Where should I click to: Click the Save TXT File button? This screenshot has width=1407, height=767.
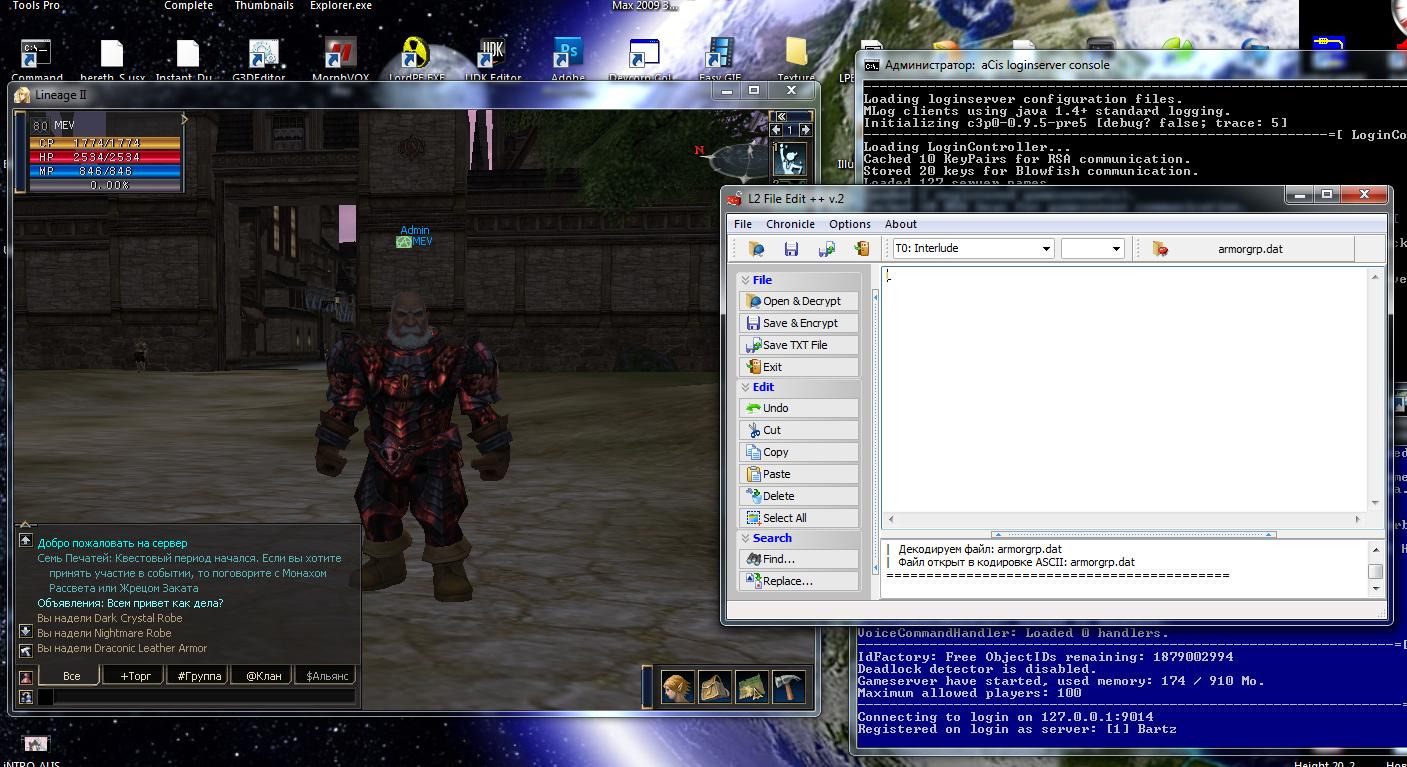tap(799, 345)
